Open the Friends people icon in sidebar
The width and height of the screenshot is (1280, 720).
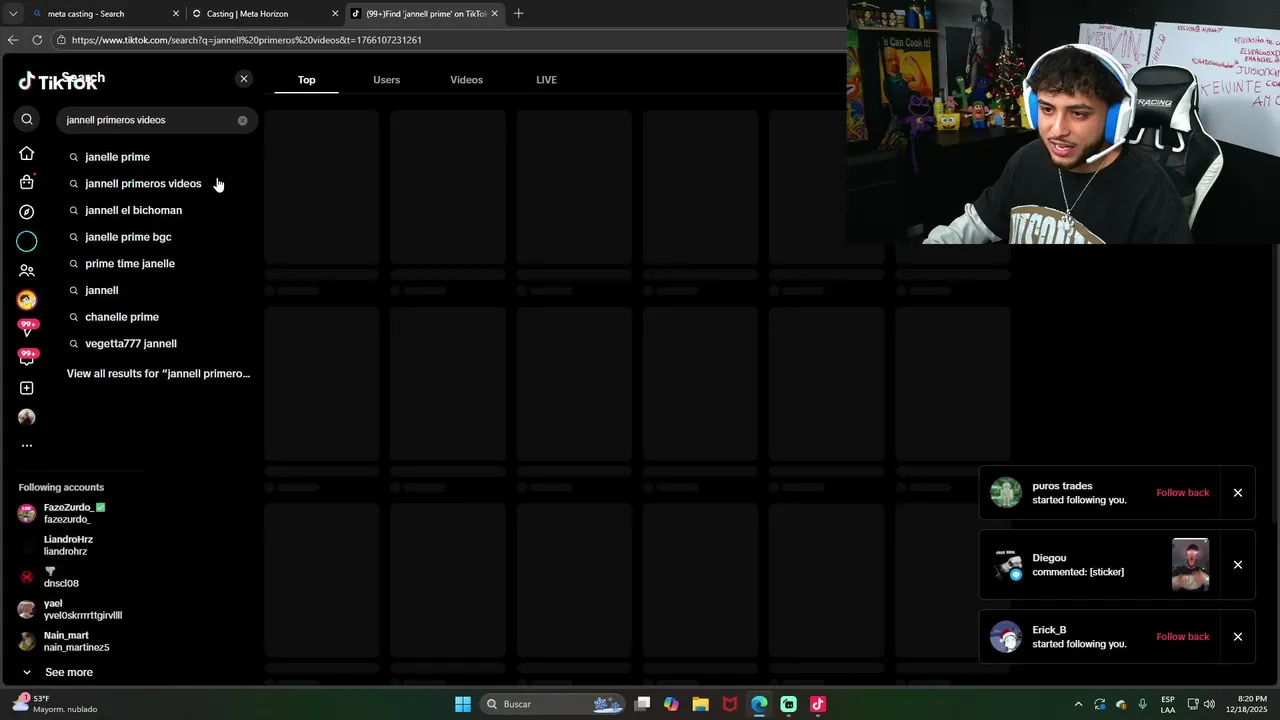(x=27, y=270)
